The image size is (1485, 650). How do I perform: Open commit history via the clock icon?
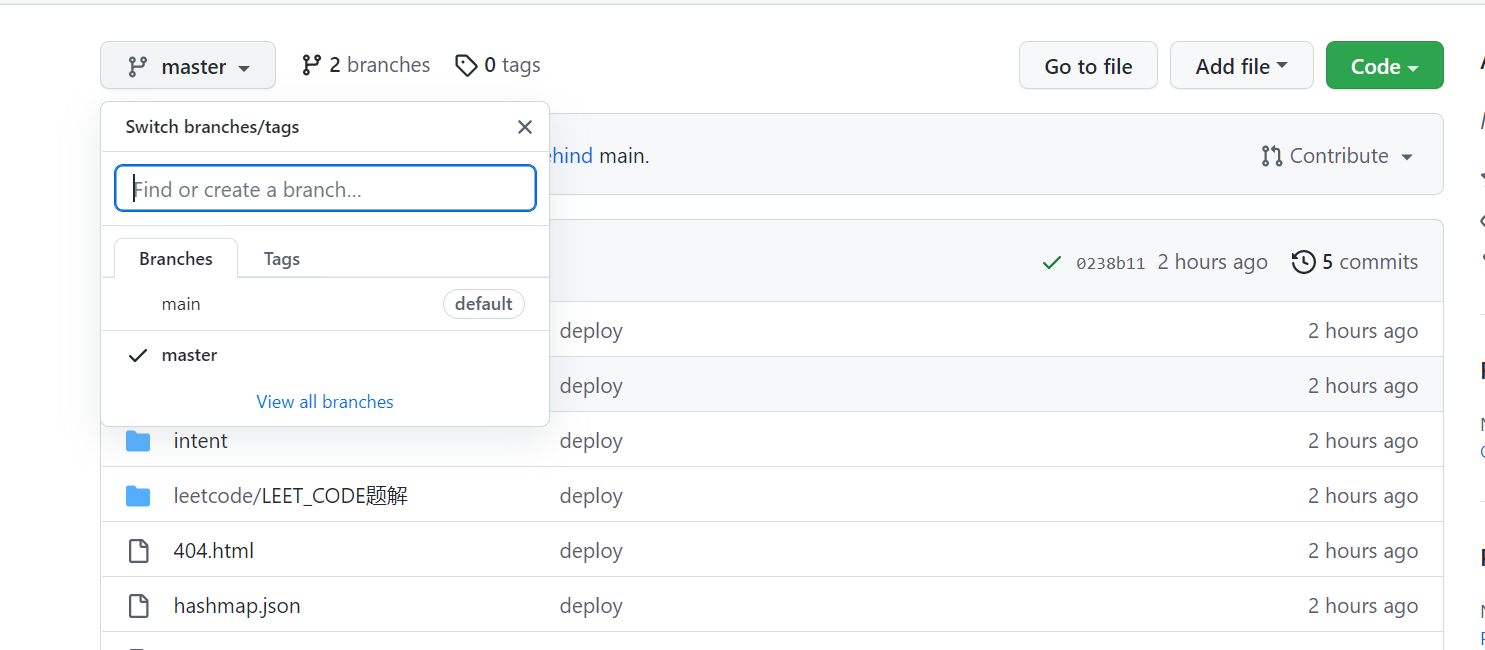[x=1303, y=262]
